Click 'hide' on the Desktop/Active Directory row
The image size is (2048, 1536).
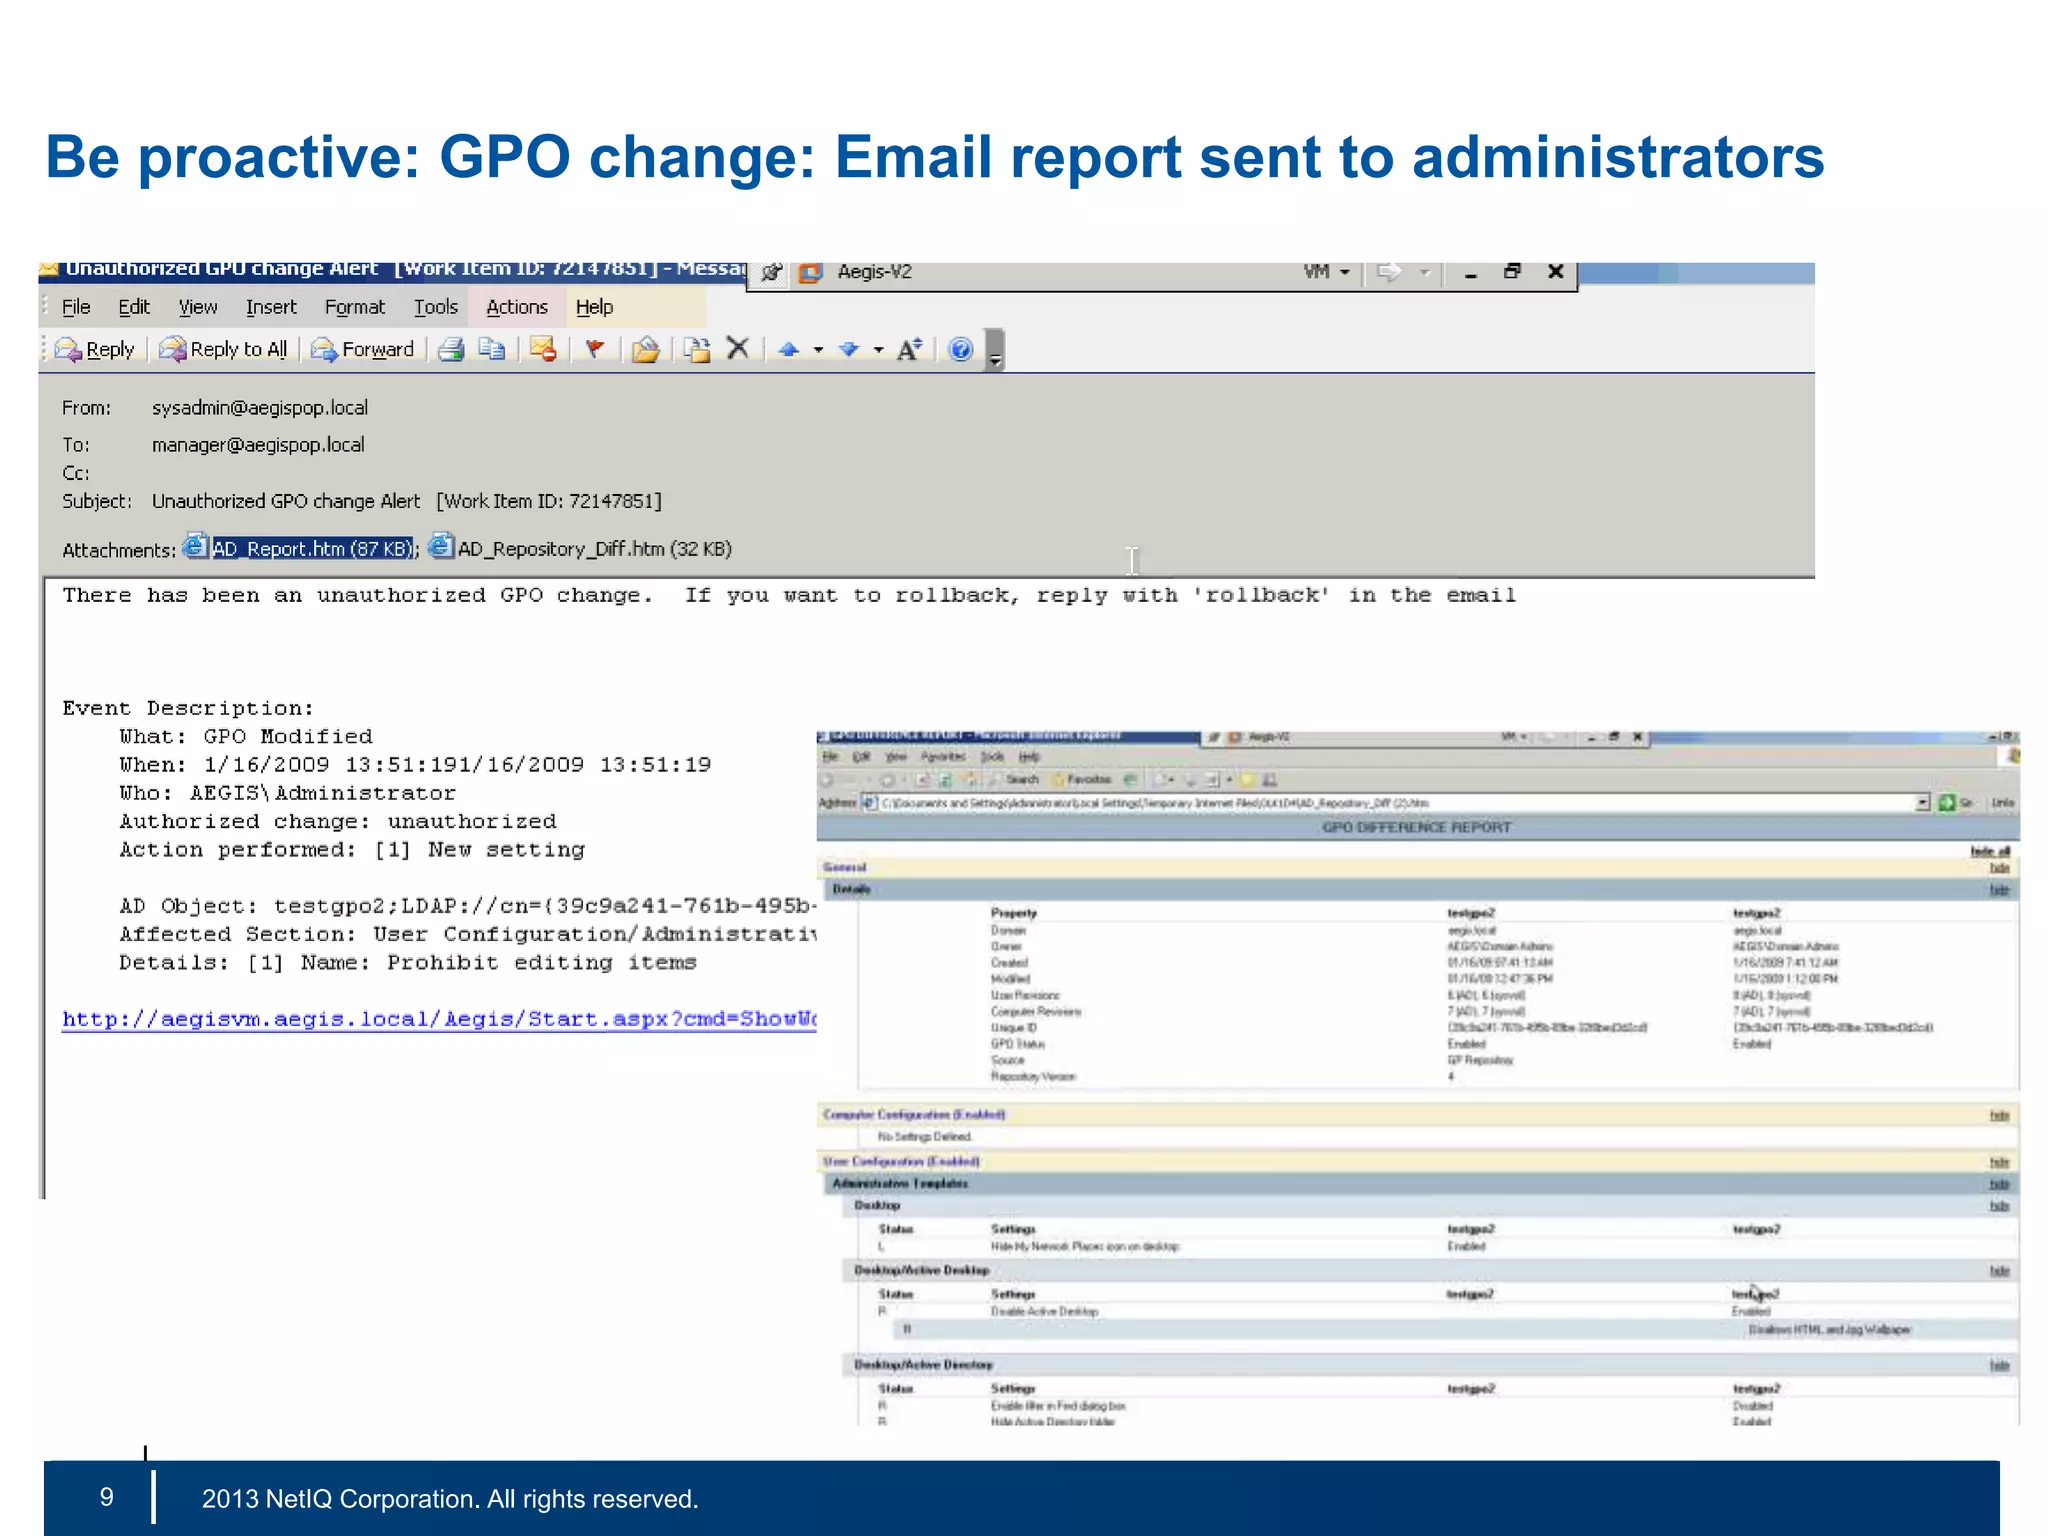(x=1999, y=1366)
